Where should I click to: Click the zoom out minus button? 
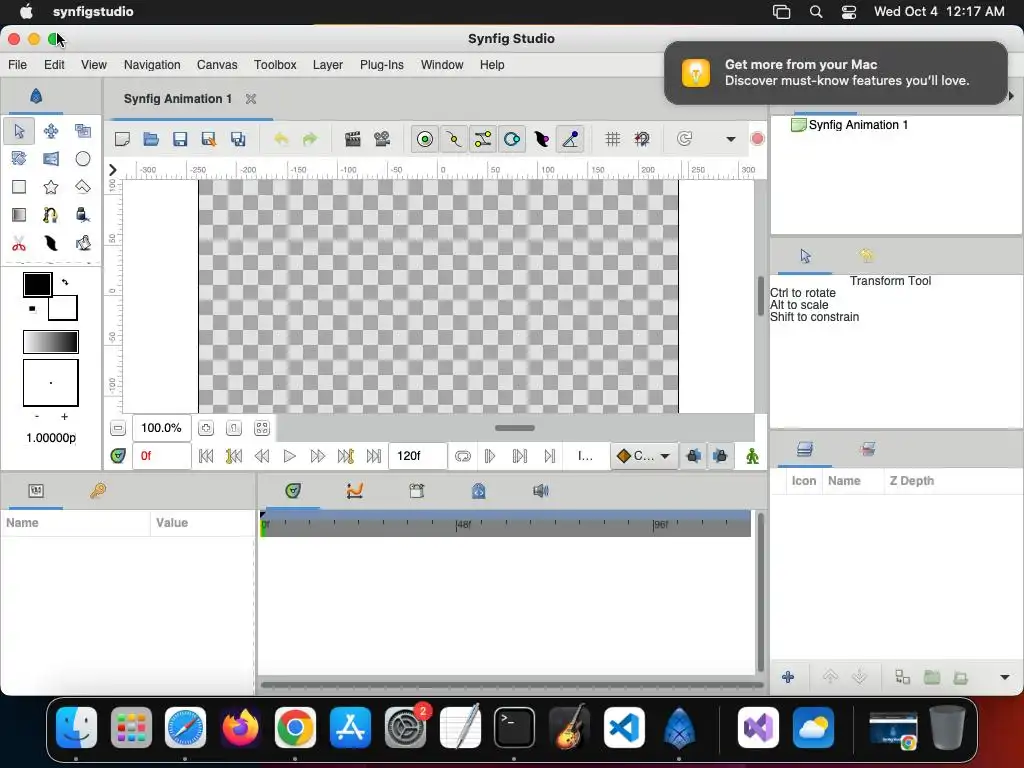pyautogui.click(x=118, y=428)
